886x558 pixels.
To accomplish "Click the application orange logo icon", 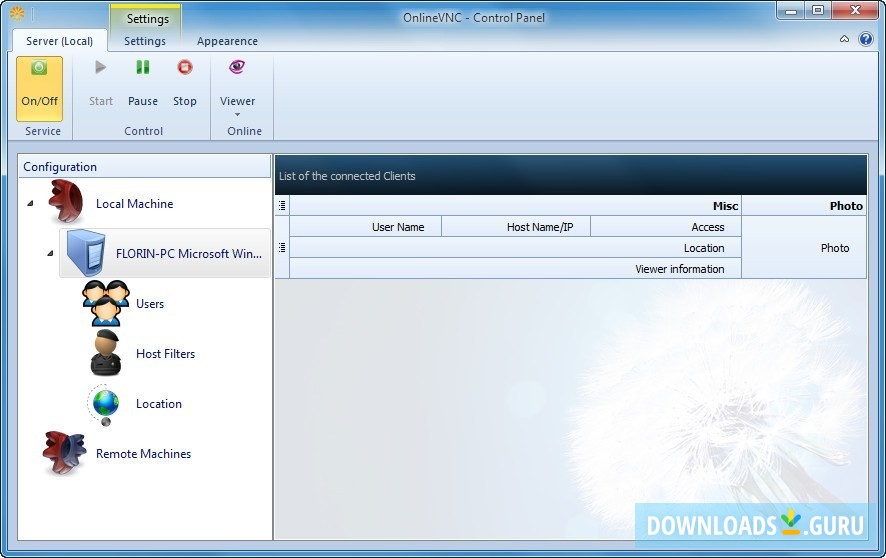I will tap(17, 12).
